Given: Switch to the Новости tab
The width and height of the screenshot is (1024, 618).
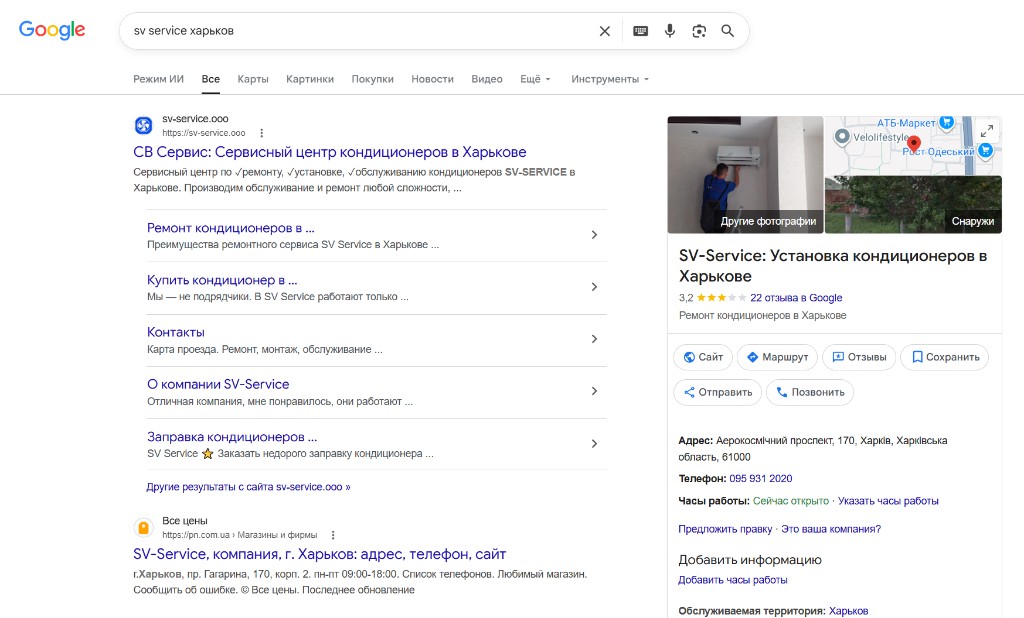Looking at the screenshot, I should 432,79.
